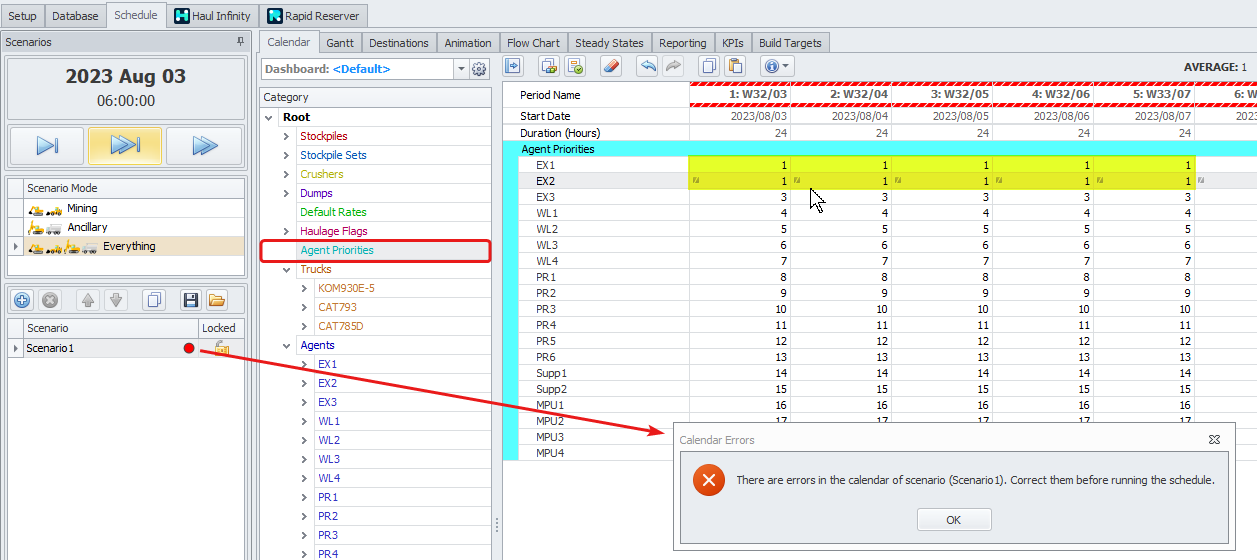Open the Haul Infinity tab

[212, 16]
